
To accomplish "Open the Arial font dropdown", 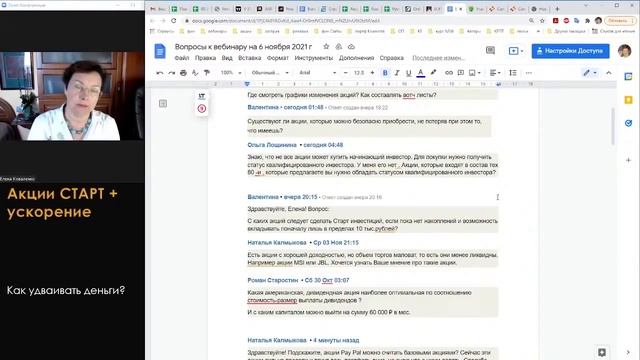I will click(x=318, y=73).
